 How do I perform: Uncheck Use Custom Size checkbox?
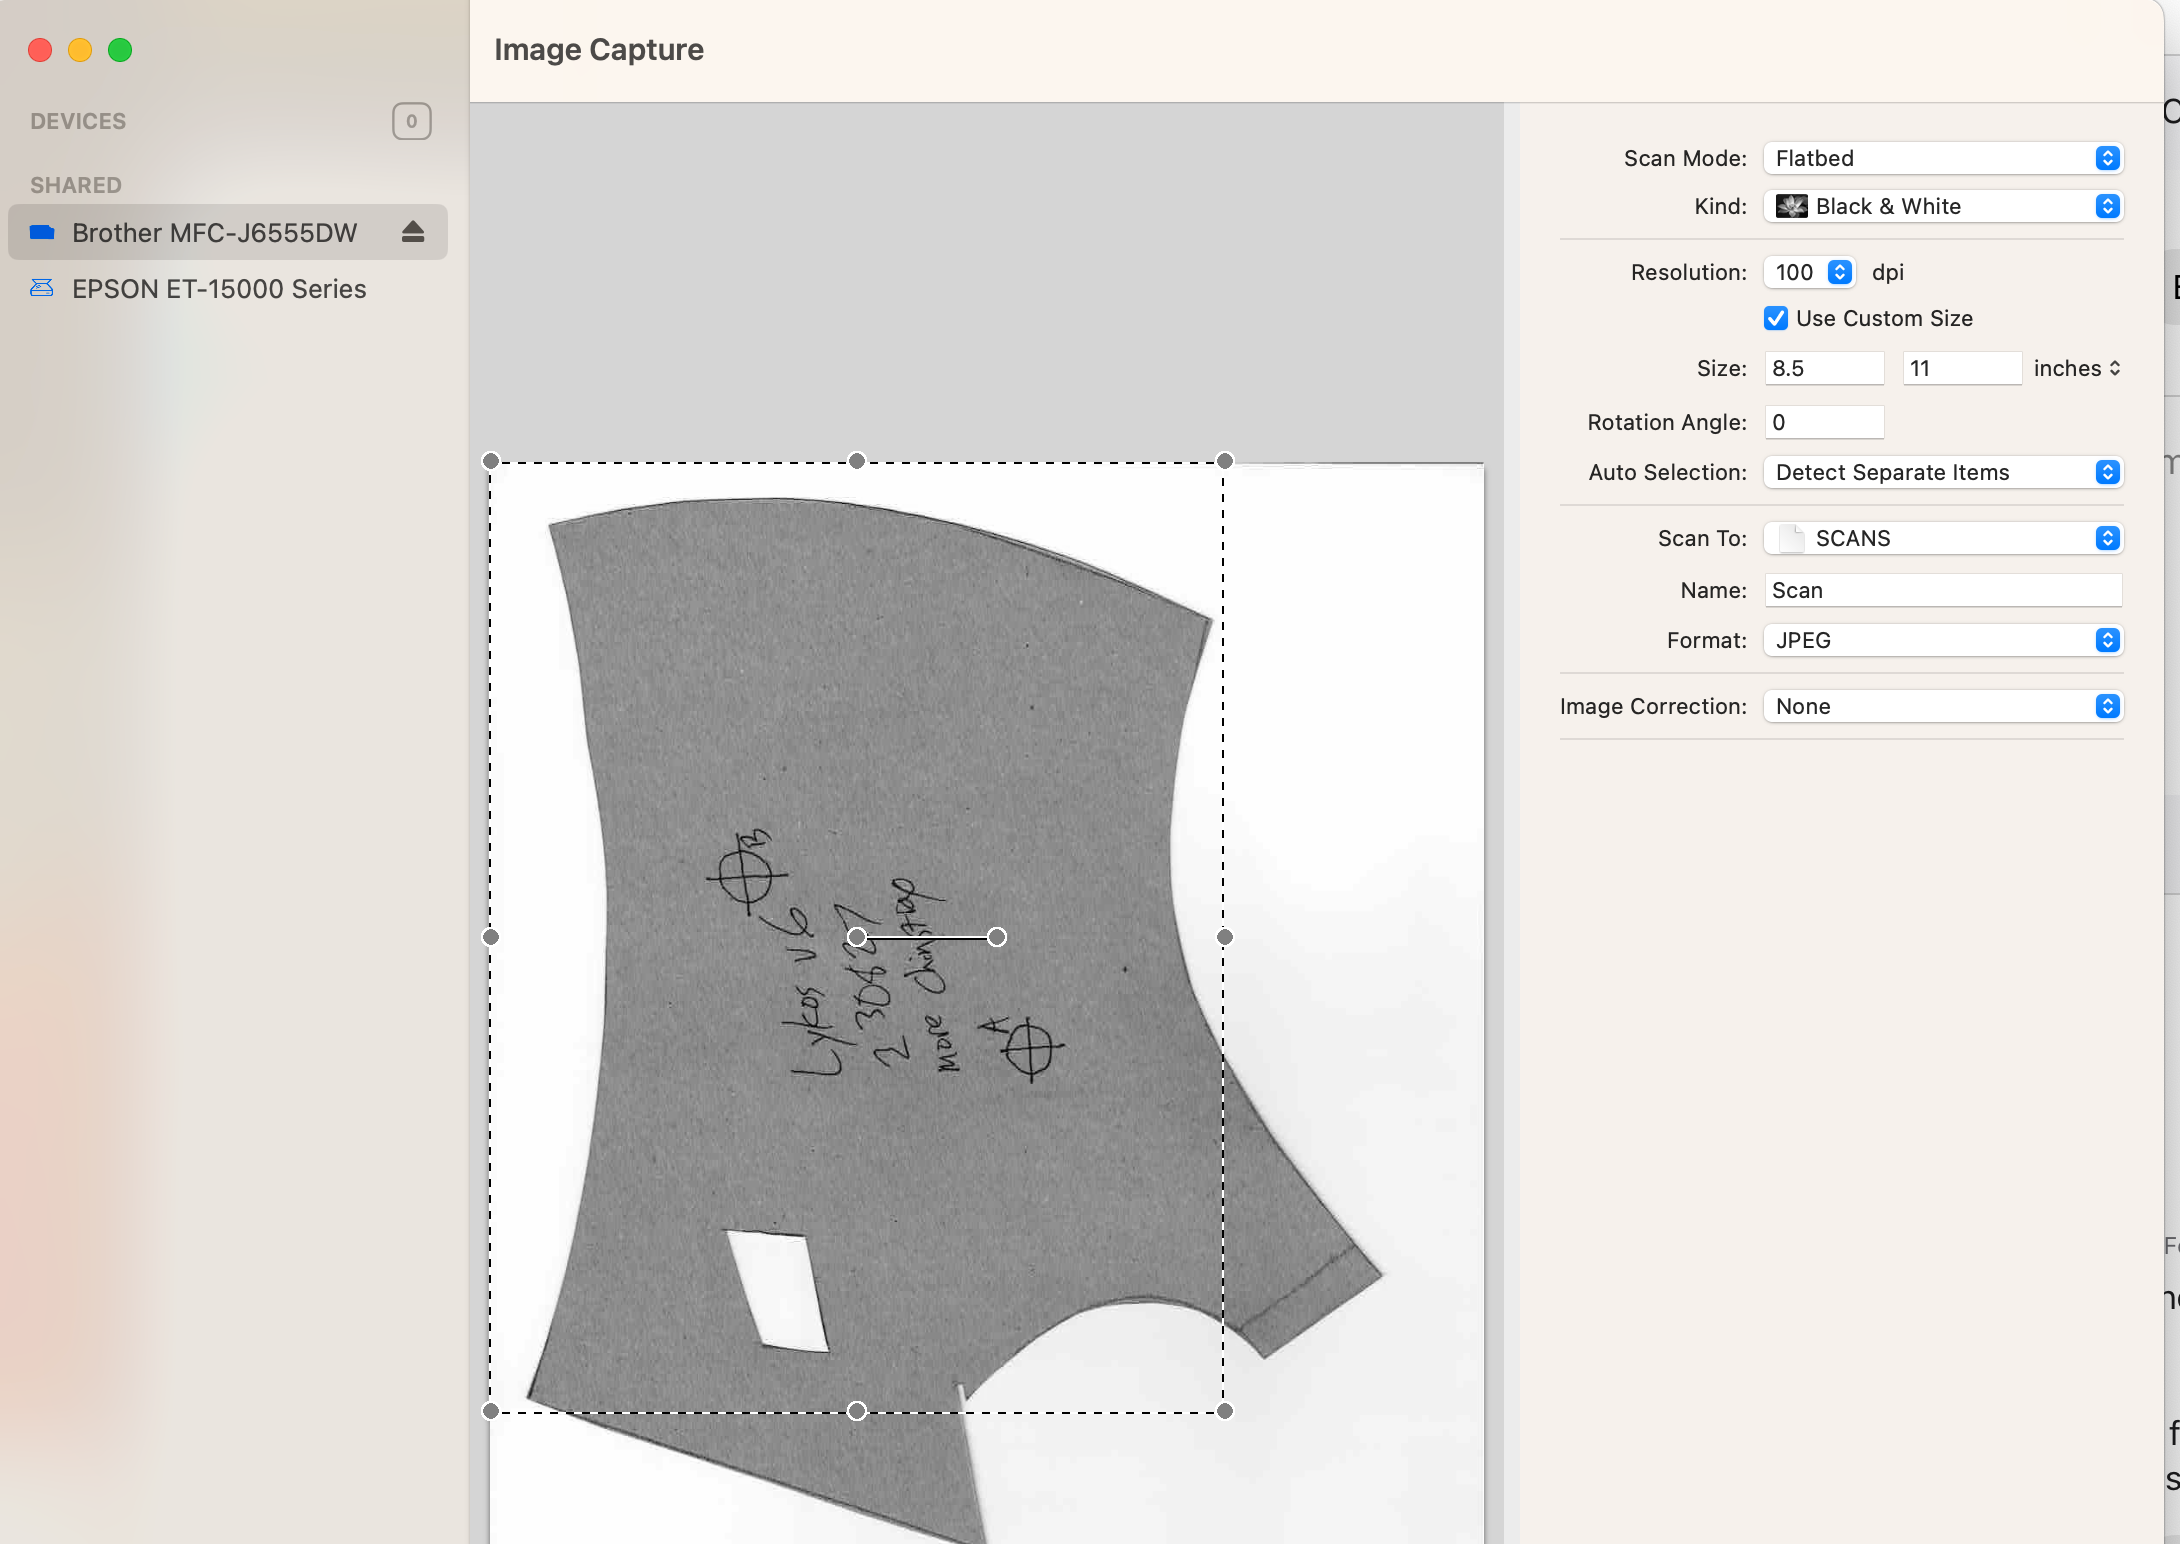1776,318
